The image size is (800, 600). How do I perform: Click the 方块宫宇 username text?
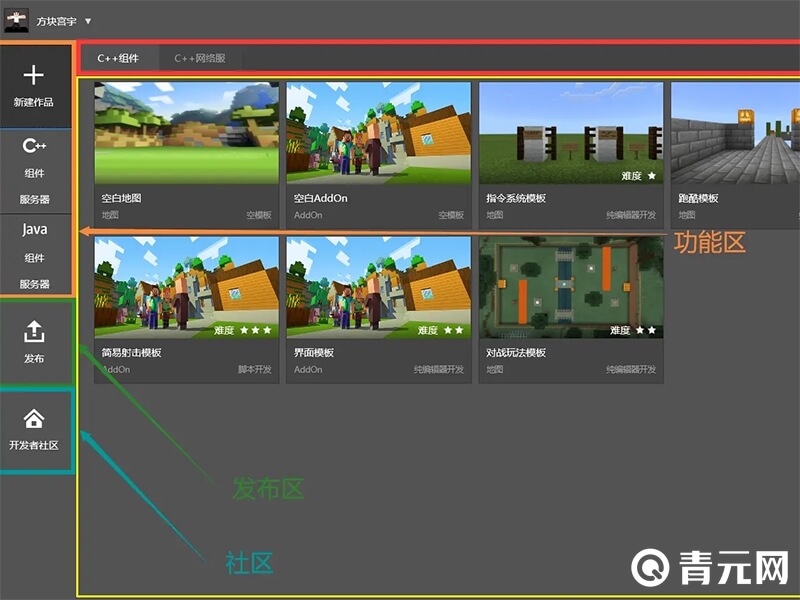click(x=56, y=21)
